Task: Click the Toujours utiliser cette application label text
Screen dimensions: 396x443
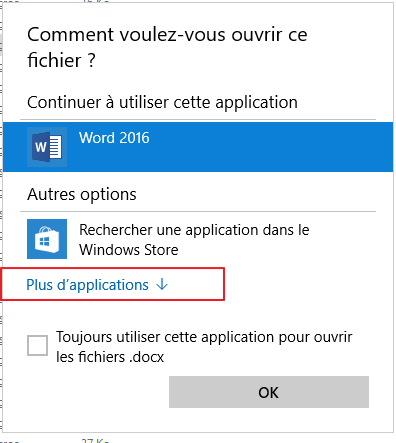Action: pos(204,347)
